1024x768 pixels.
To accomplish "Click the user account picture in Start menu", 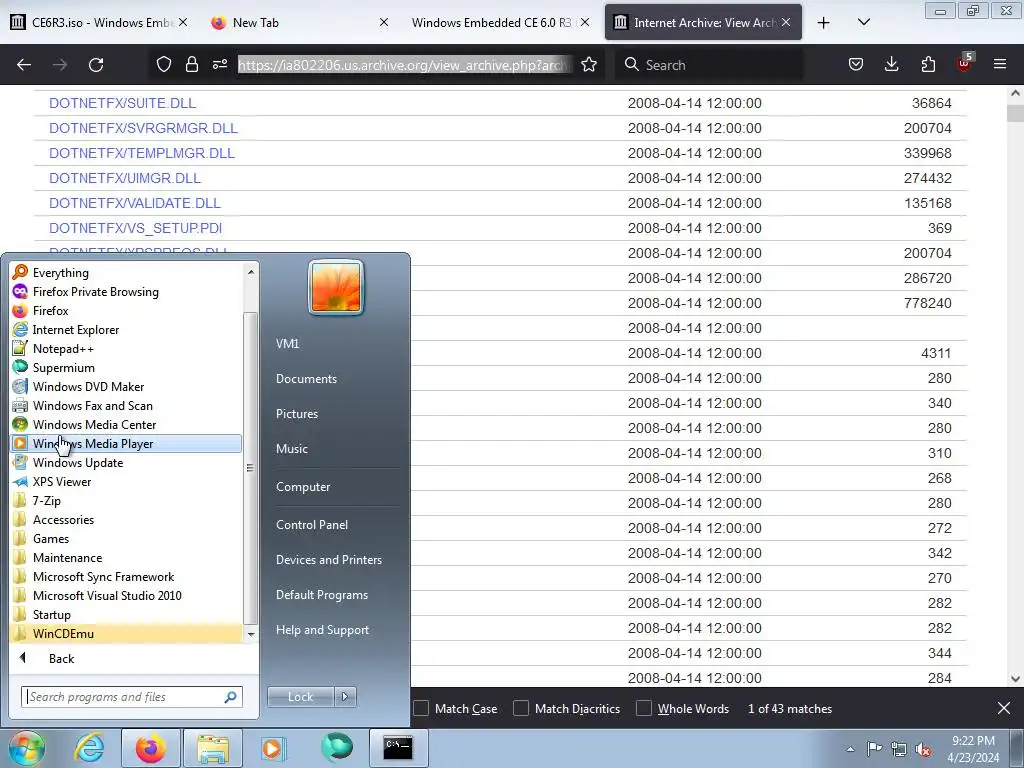I will (336, 287).
